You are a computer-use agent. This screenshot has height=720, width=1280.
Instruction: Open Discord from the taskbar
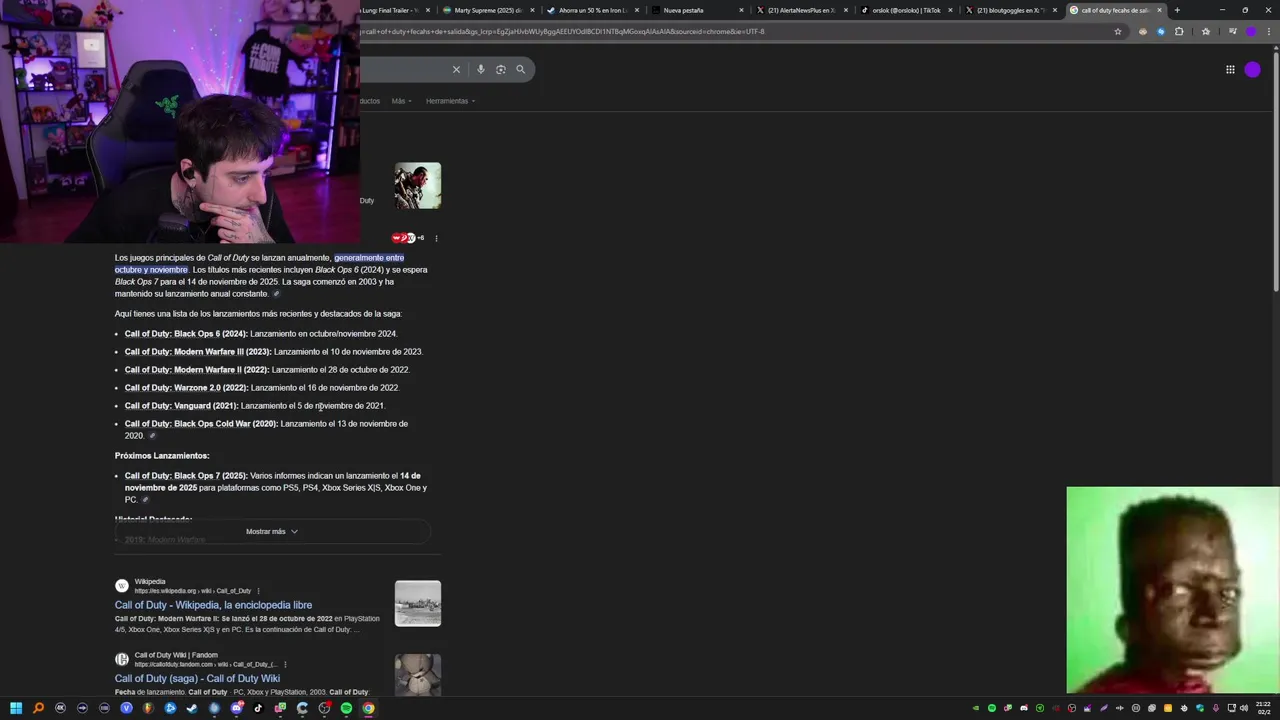[x=236, y=708]
